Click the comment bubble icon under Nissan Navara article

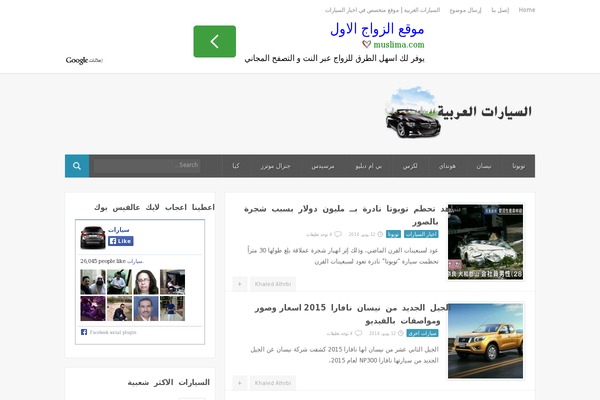(x=358, y=333)
